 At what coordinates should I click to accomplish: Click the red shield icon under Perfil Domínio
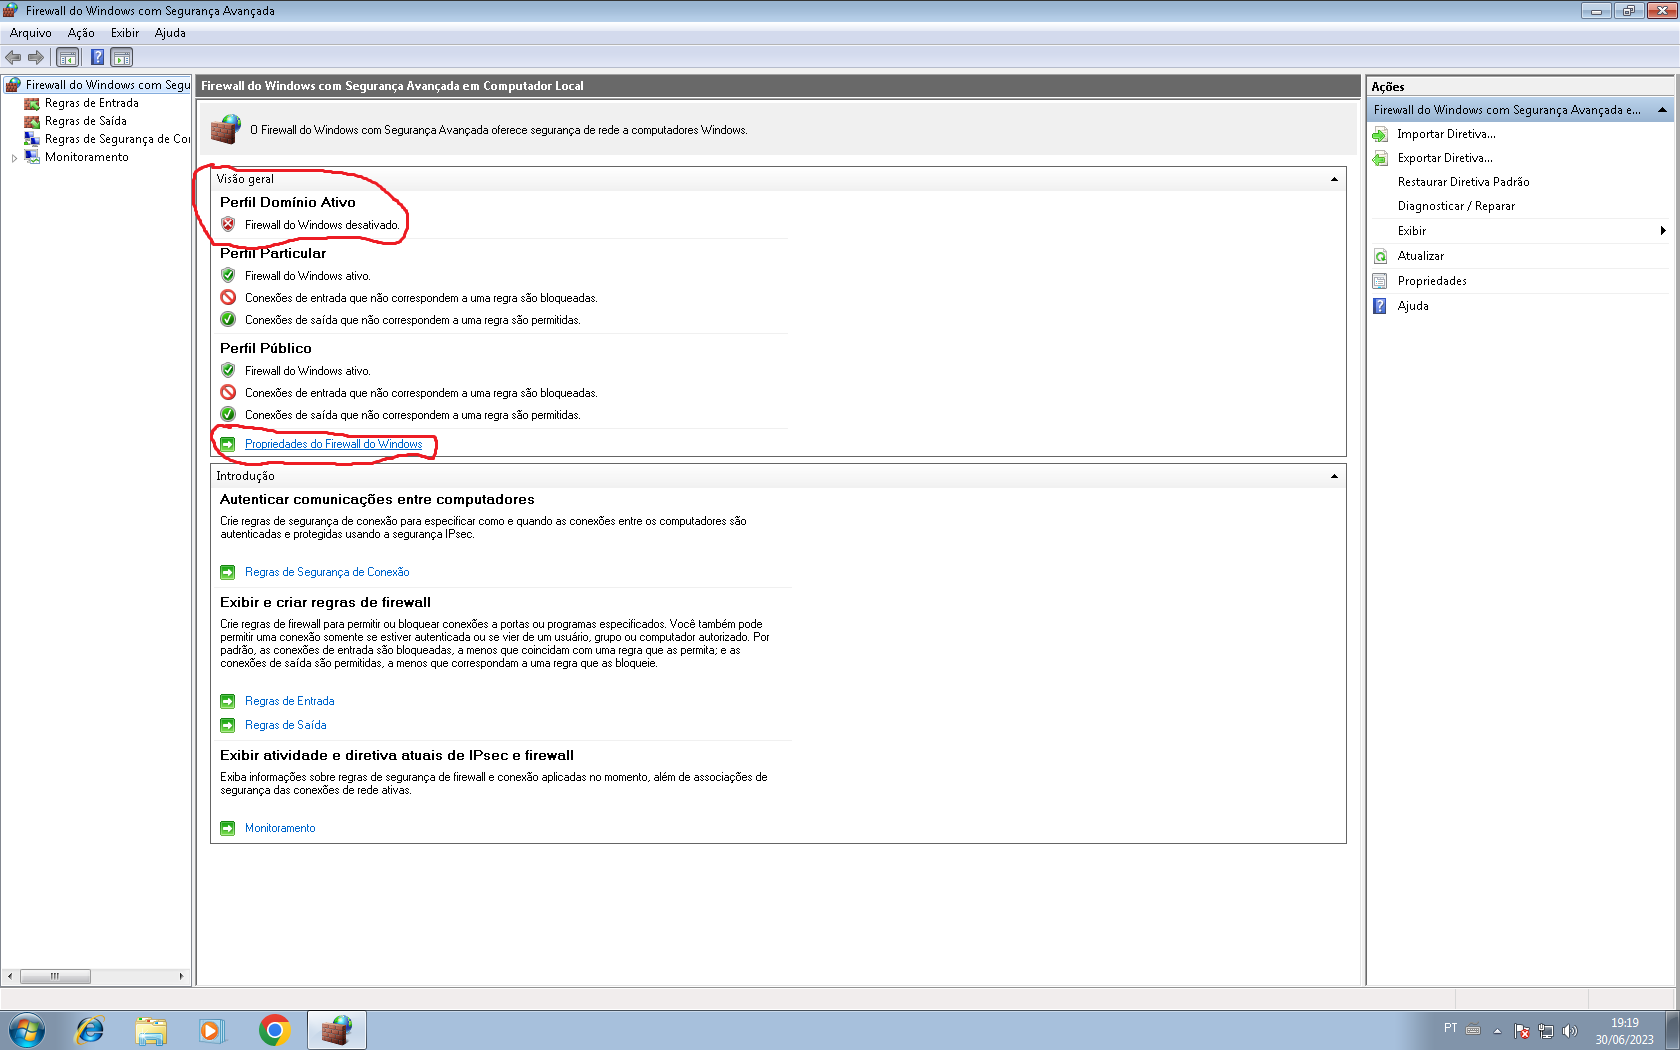[228, 225]
